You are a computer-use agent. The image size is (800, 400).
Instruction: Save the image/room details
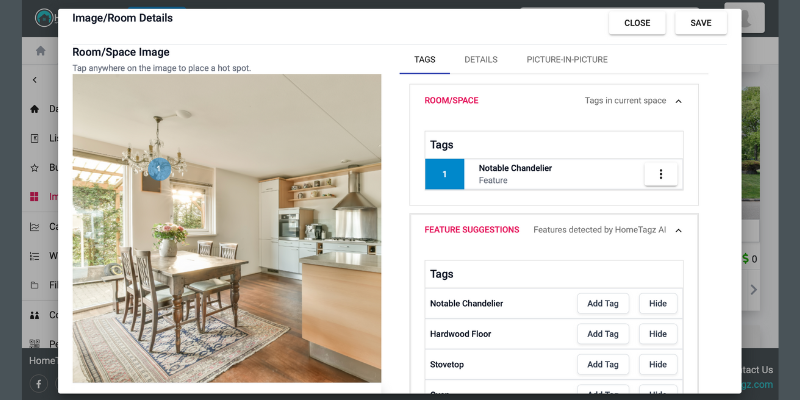click(x=701, y=23)
